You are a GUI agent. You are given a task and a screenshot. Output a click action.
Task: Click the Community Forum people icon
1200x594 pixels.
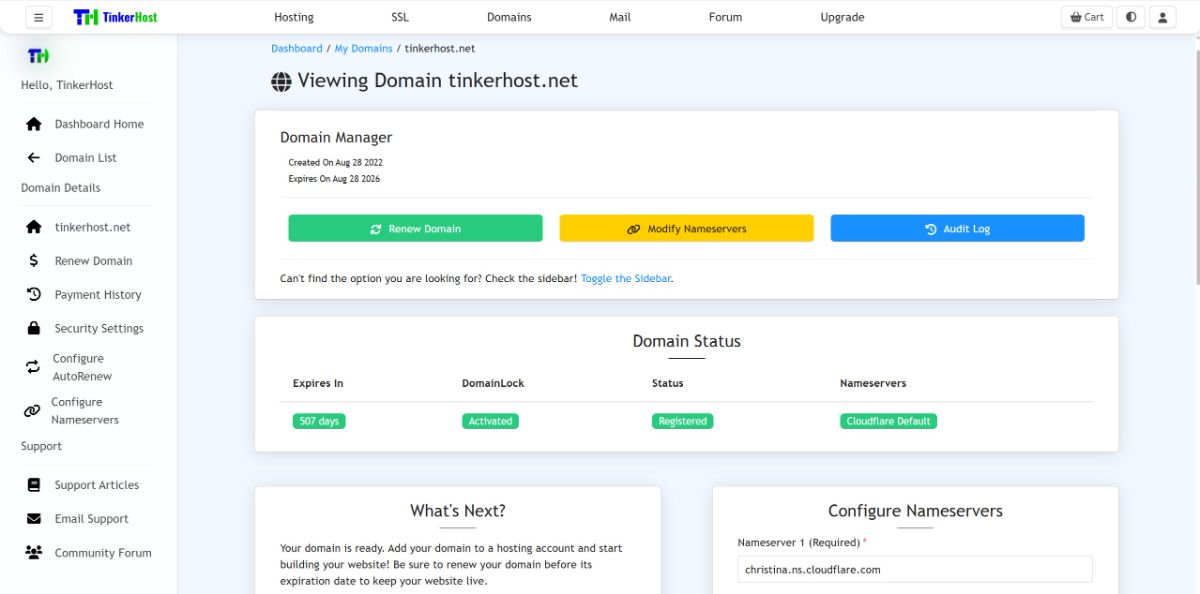[x=34, y=553]
